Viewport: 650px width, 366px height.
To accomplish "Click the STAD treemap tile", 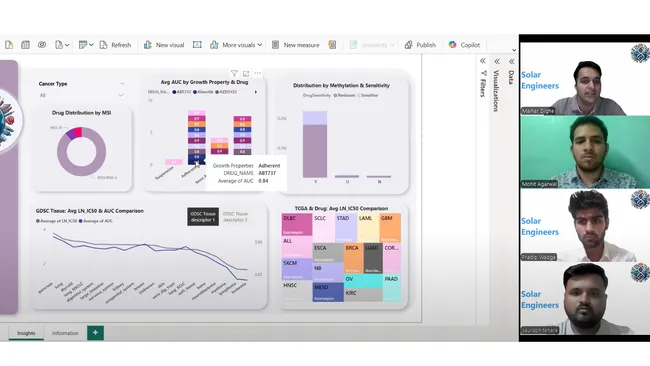I will (x=346, y=228).
